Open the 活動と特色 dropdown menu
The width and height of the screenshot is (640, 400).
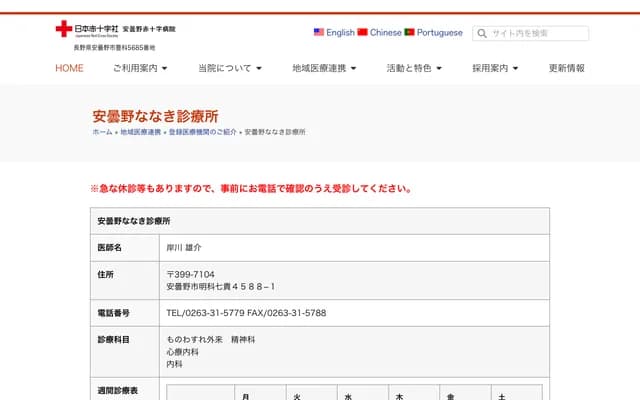click(415, 69)
